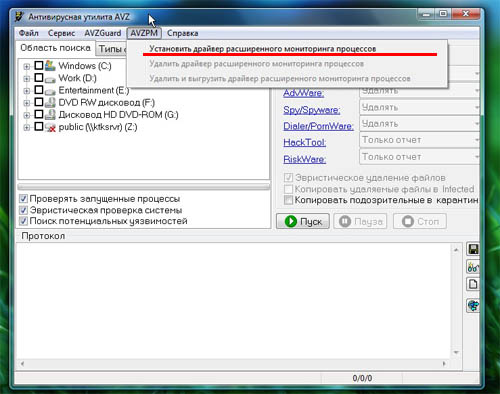Switch to the Типы файлов tab
Image resolution: width=500 pixels, height=394 pixels.
(112, 49)
